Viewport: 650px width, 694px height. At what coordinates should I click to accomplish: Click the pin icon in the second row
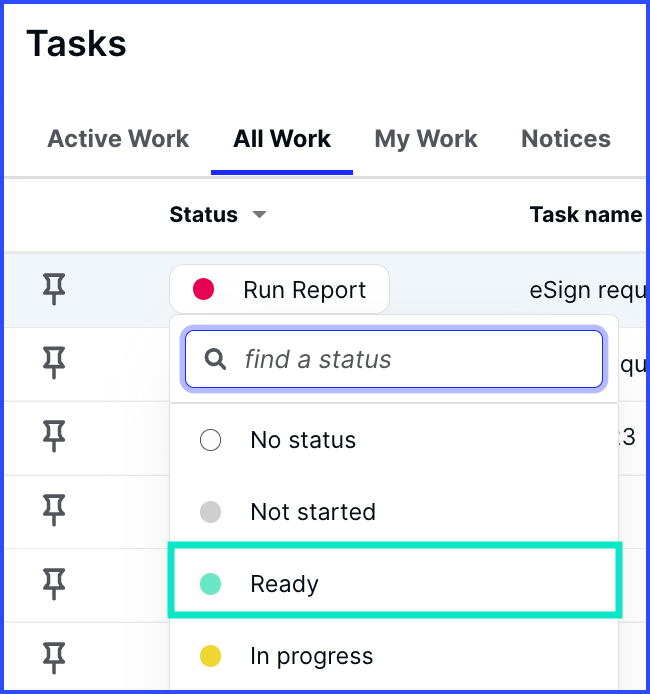pos(54,363)
